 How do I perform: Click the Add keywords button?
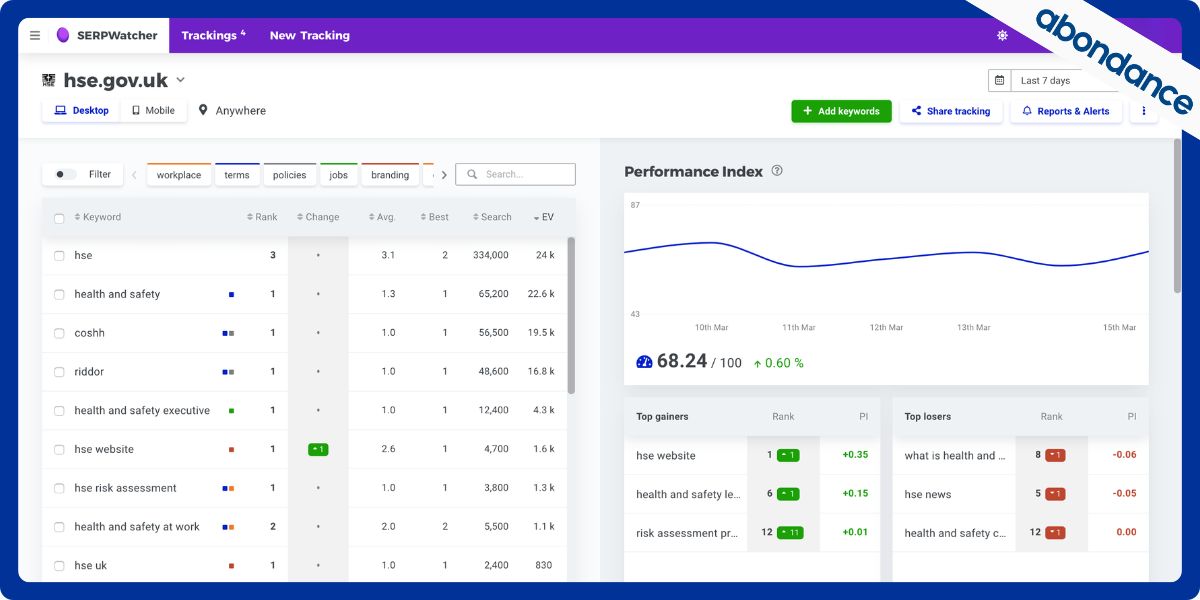coord(841,111)
